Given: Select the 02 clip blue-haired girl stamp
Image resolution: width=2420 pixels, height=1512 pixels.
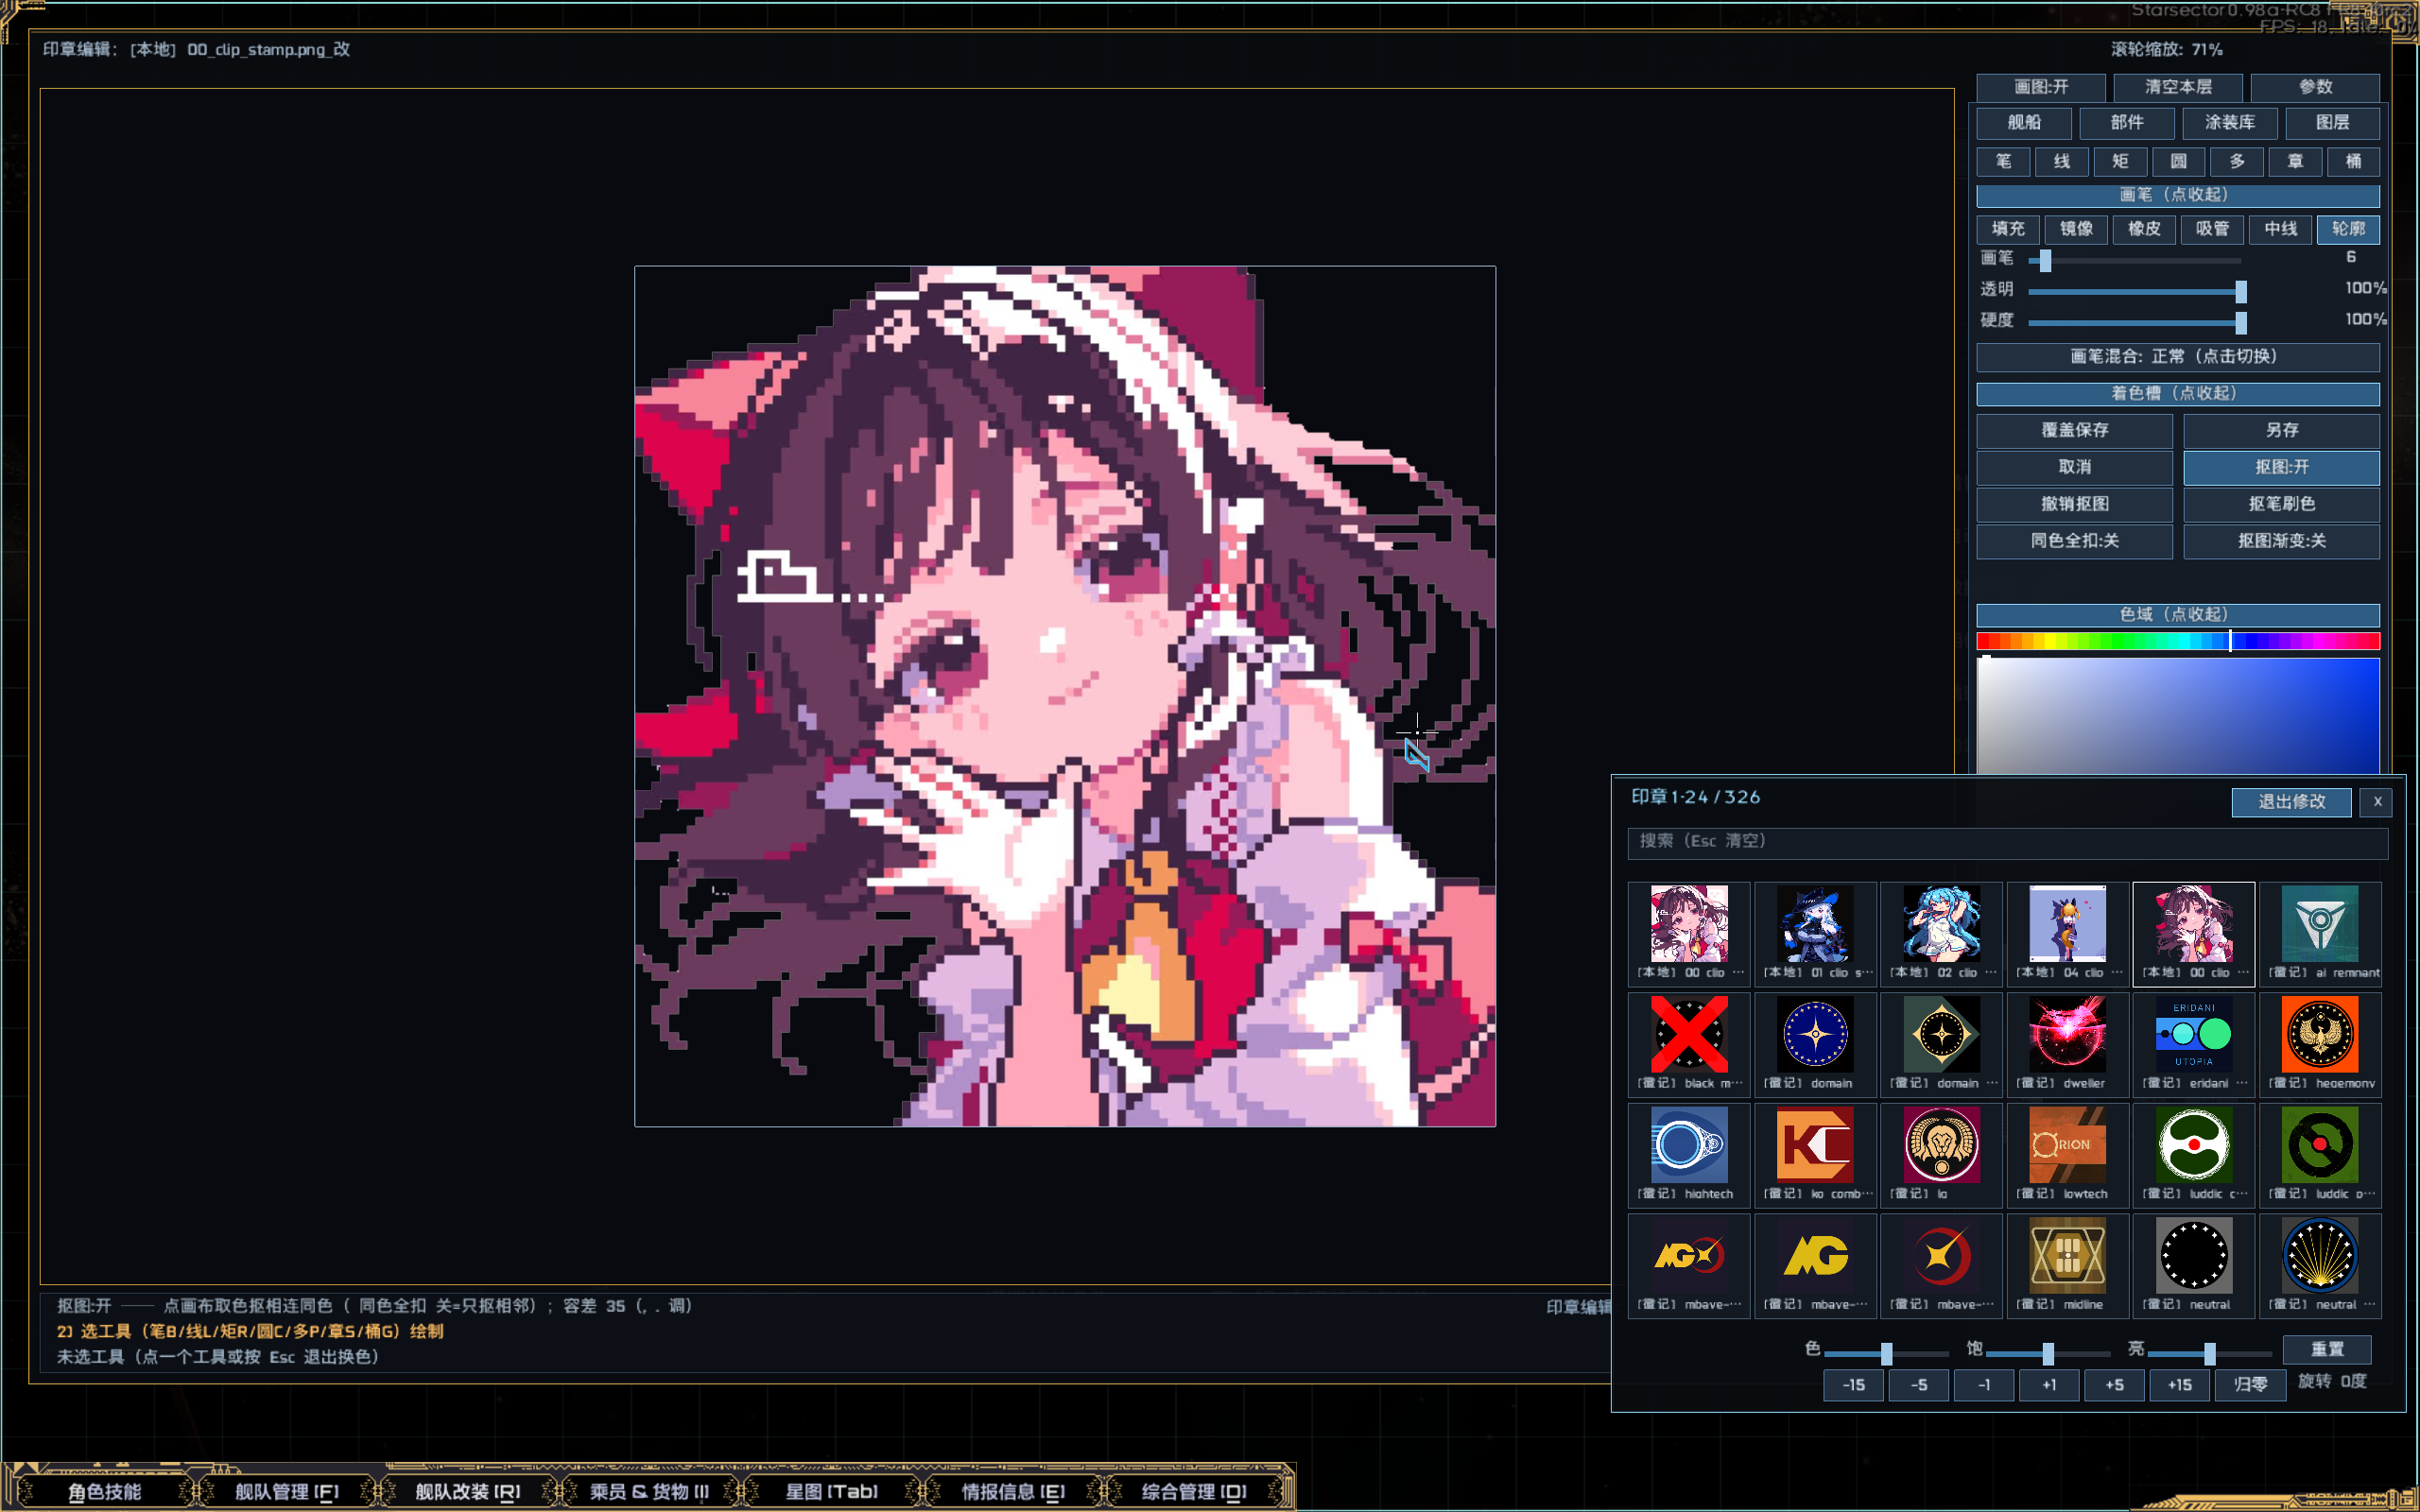Looking at the screenshot, I should pos(1941,933).
